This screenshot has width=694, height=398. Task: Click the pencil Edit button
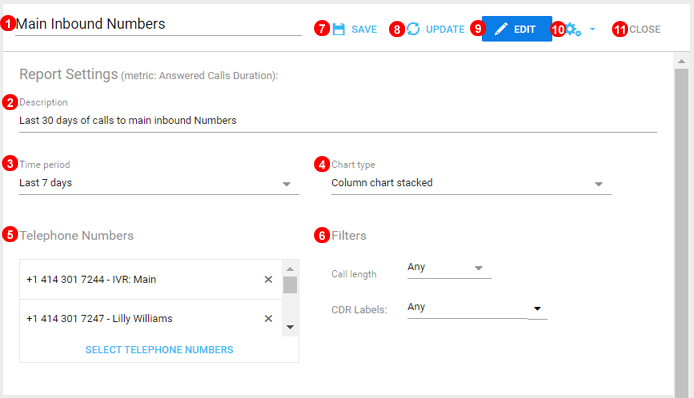[517, 29]
